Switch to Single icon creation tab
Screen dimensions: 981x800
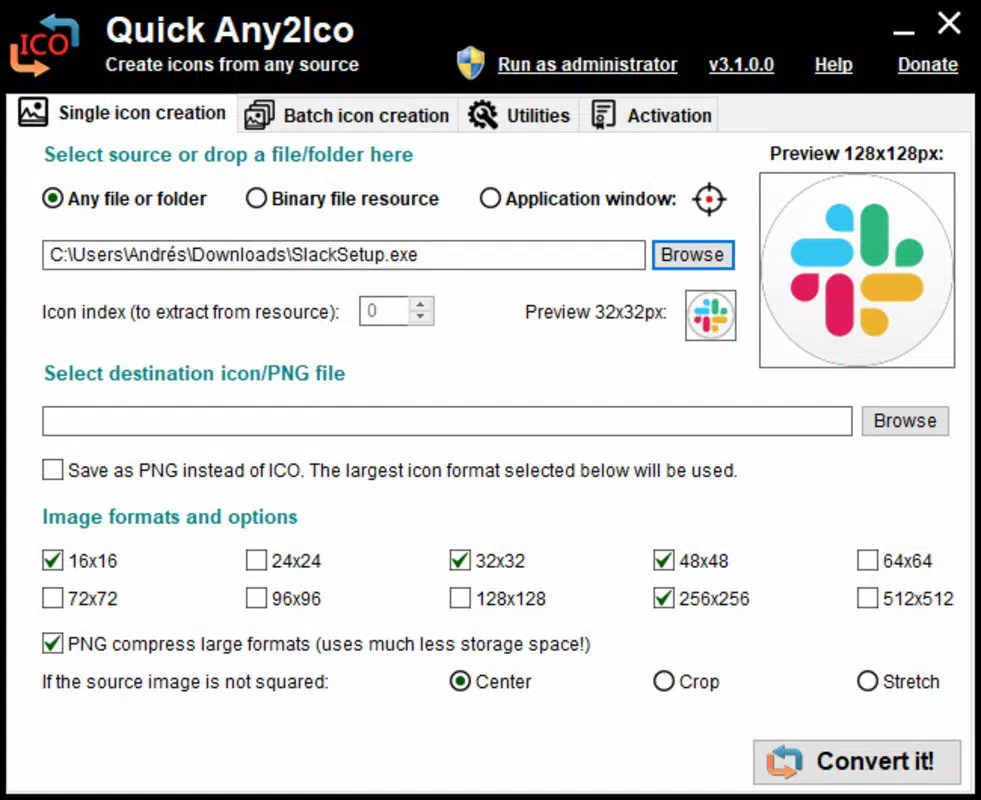pos(123,113)
